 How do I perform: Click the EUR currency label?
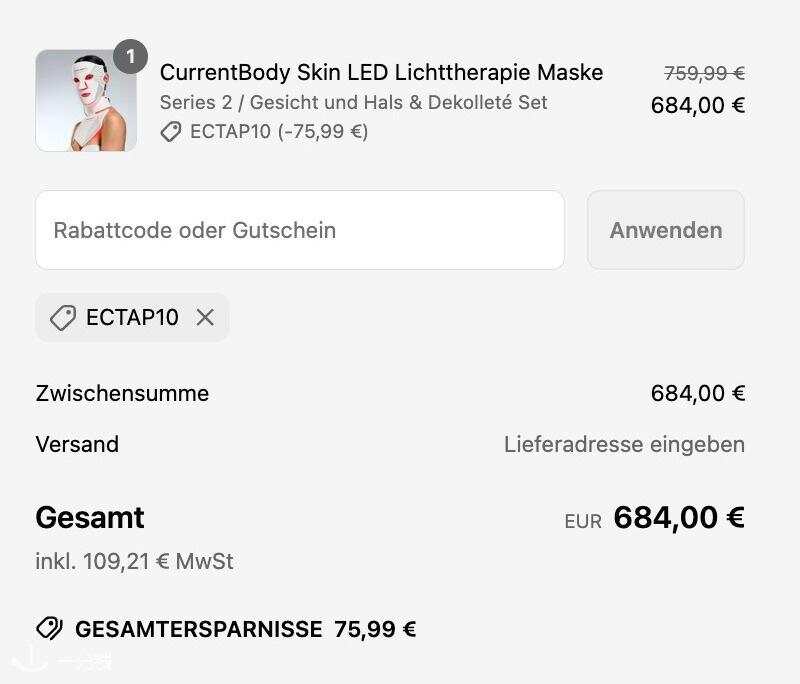[583, 522]
